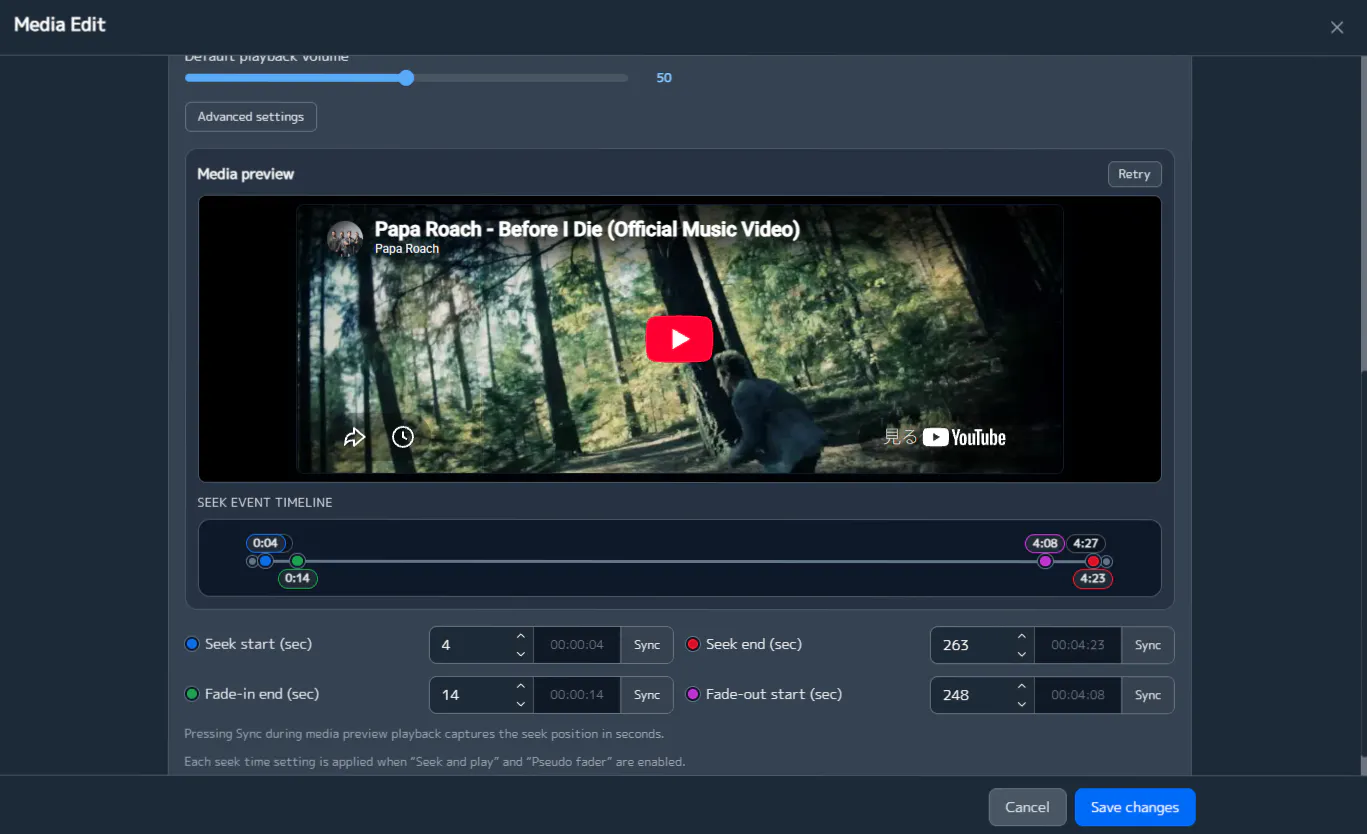
Task: Click the 4:27 timeline label
Action: coord(1086,543)
